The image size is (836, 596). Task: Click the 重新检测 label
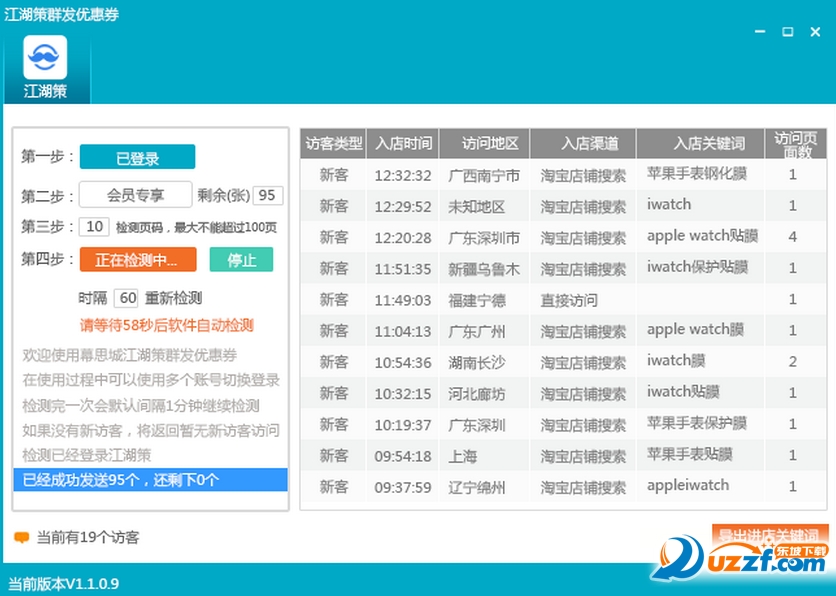(173, 297)
